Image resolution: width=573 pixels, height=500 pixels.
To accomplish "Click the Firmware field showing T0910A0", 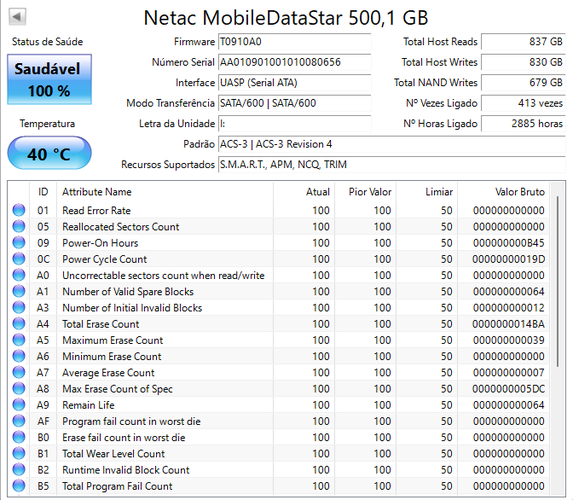I will (x=295, y=42).
